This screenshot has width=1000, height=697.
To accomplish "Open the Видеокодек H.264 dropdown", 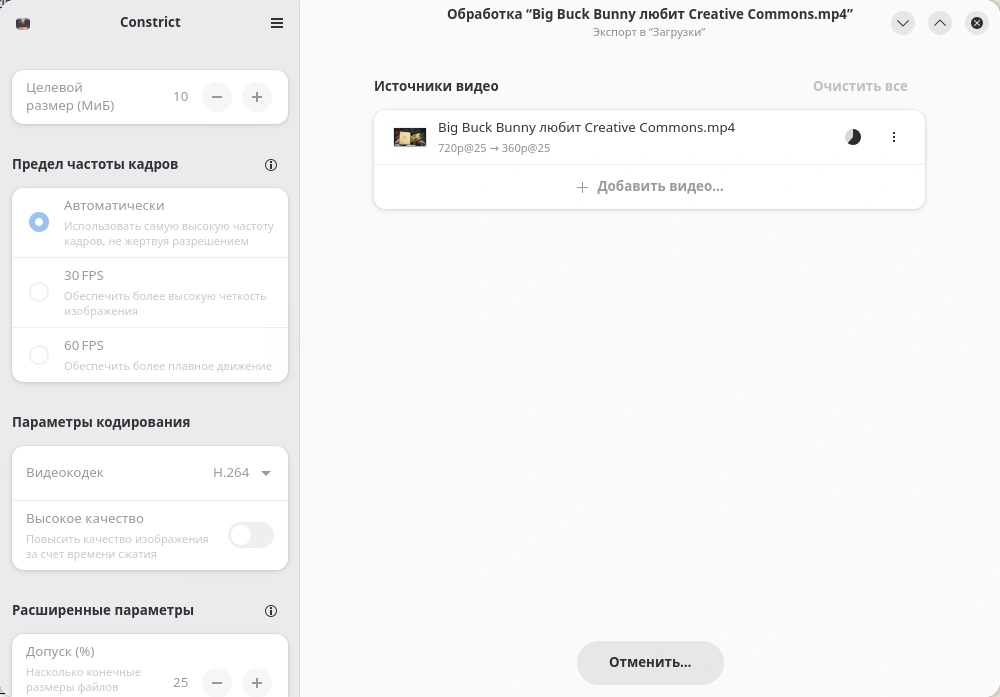I will point(242,473).
